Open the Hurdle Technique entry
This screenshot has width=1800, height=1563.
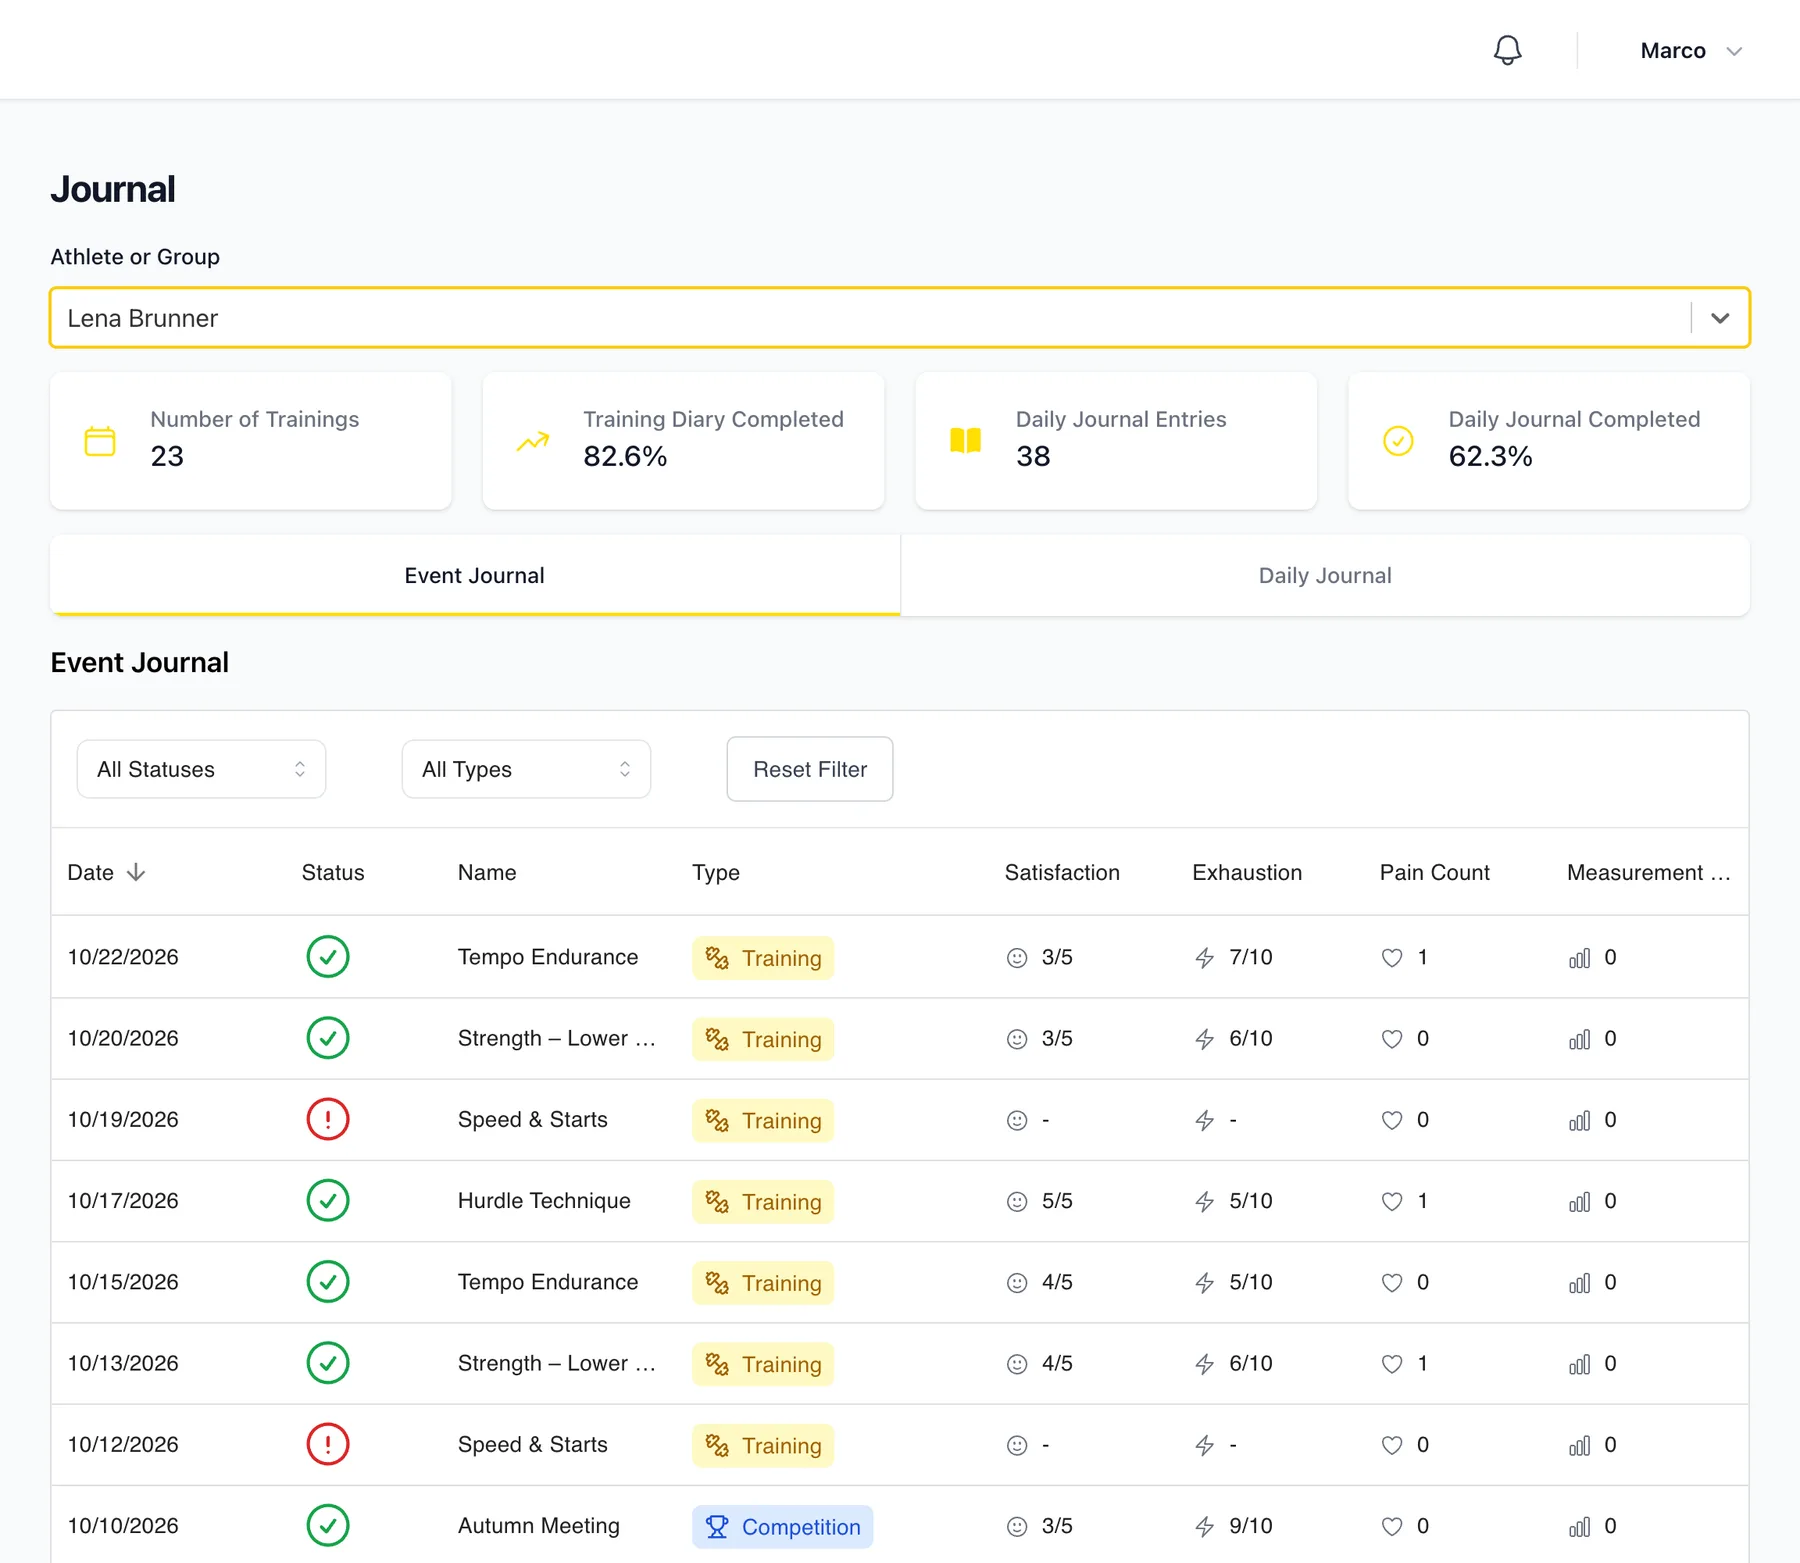click(x=544, y=1201)
